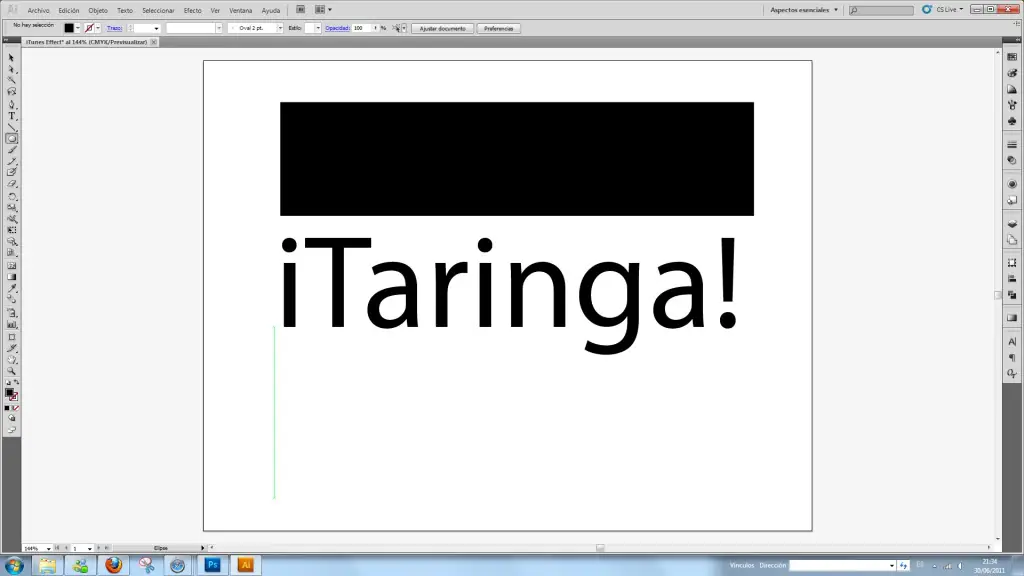Select the Ellipse shape tool
The height and width of the screenshot is (576, 1024).
point(12,139)
